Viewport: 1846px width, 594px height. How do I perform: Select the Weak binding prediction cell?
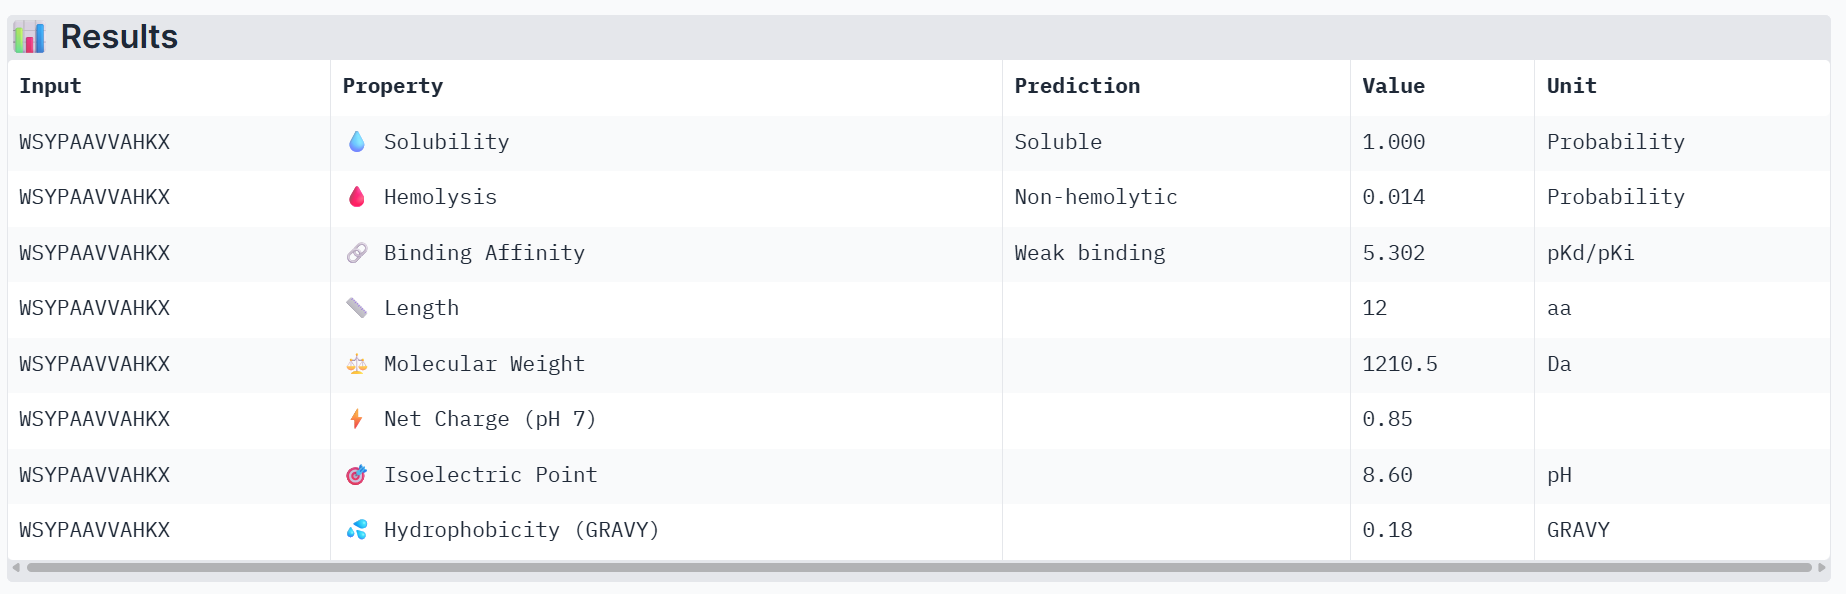1176,253
